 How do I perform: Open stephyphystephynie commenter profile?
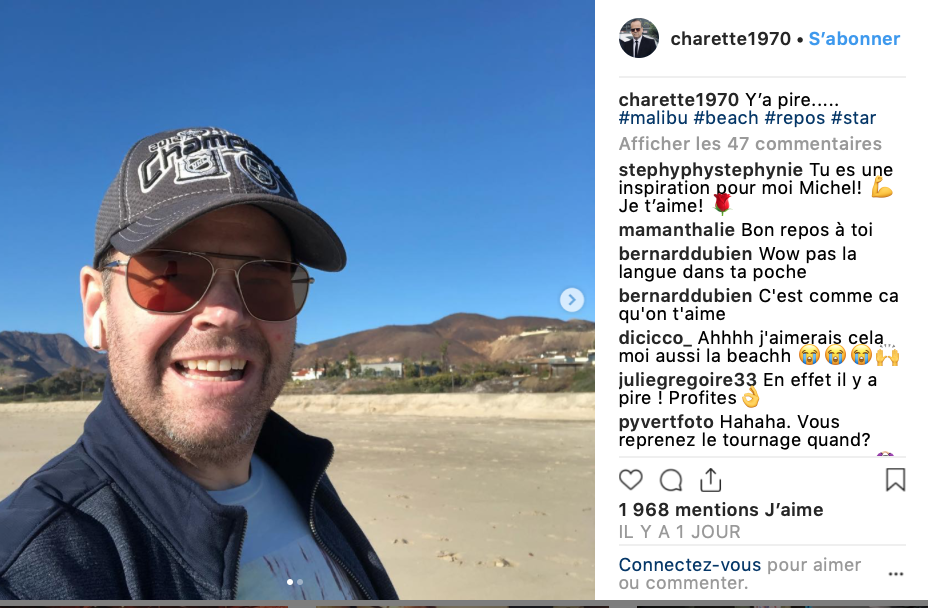click(x=710, y=170)
